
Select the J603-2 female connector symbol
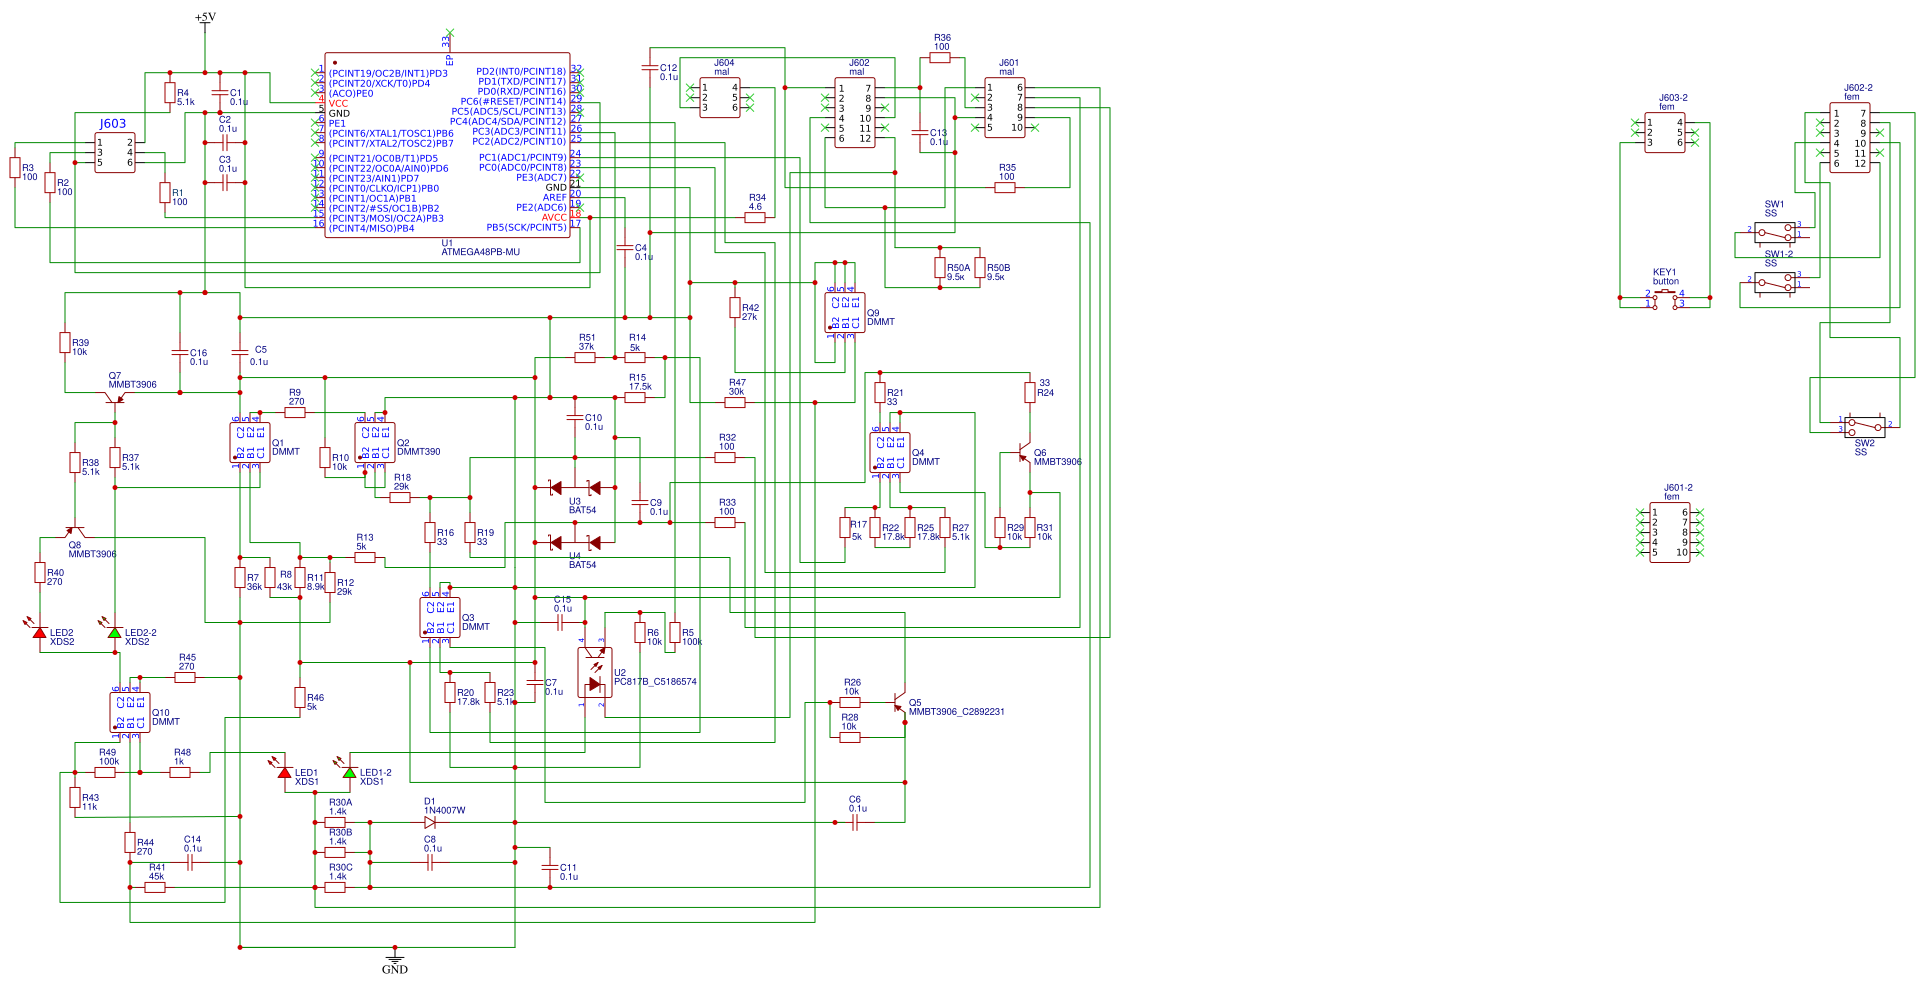pos(1665,133)
